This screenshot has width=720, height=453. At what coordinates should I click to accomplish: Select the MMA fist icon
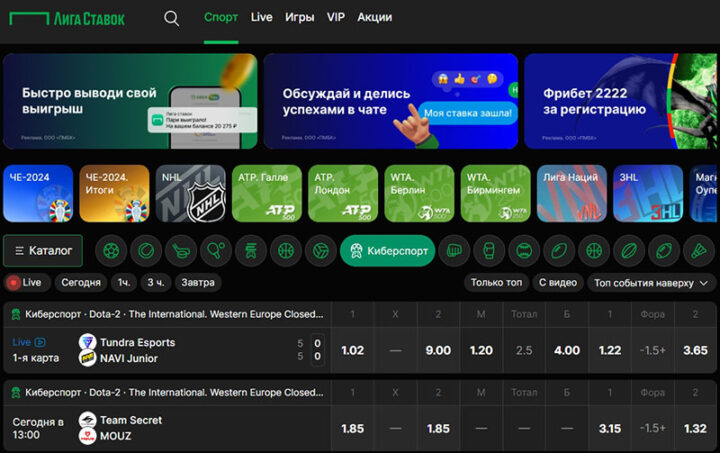click(454, 251)
